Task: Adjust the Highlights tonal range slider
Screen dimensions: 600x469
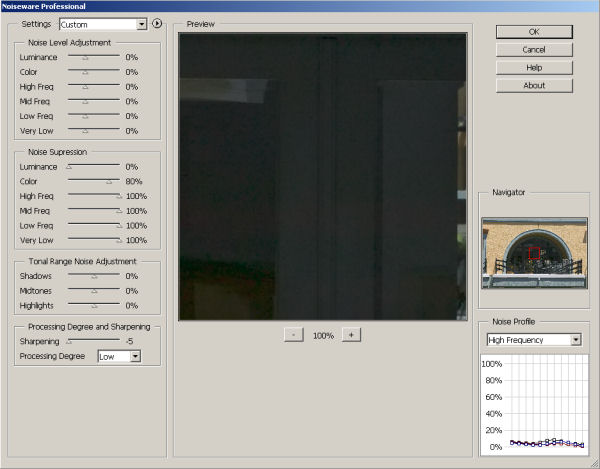Action: tap(94, 305)
